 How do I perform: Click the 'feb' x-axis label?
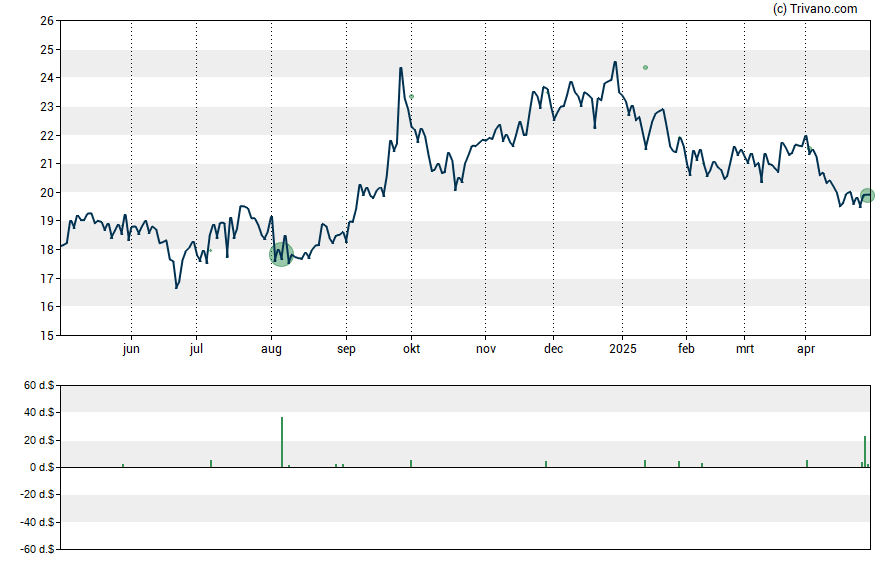coord(686,349)
